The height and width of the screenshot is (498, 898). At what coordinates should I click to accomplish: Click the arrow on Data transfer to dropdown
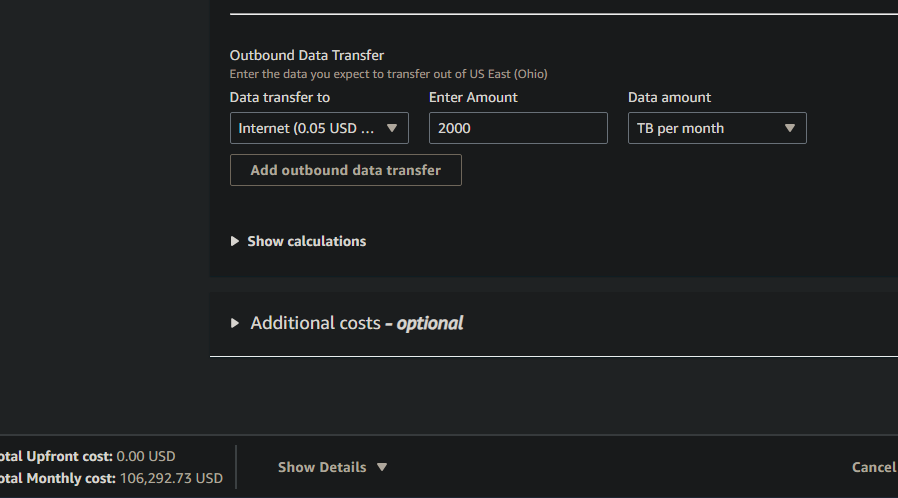click(x=392, y=128)
